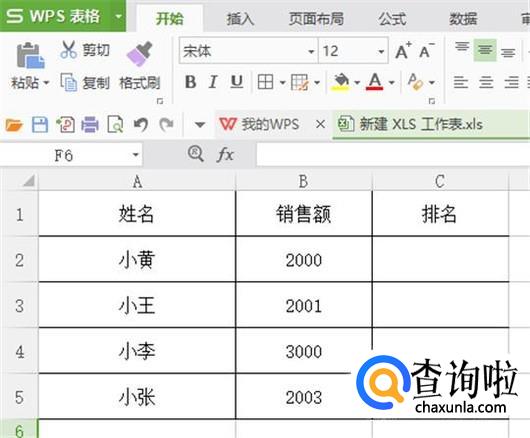This screenshot has width=530, height=438.
Task: Undo the last action
Action: tap(141, 125)
